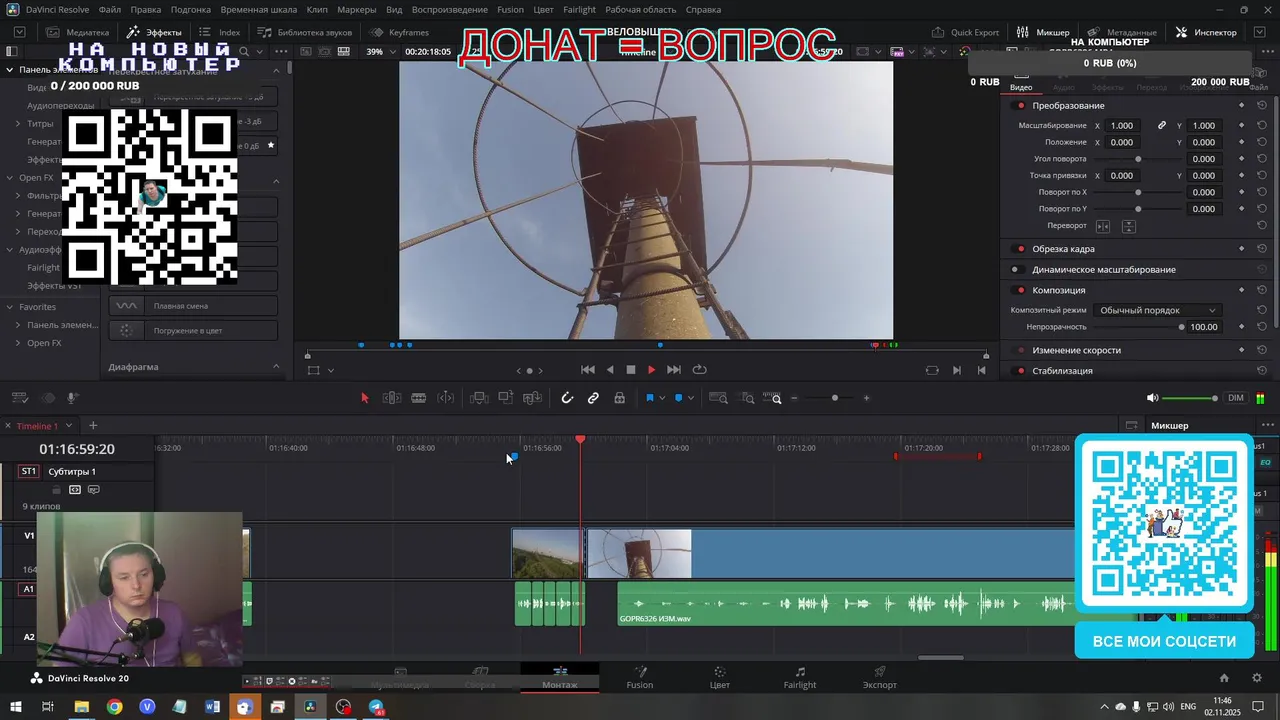Screen dimensions: 1280x720
Task: Activate the Trim edit mode tool
Action: 392,398
